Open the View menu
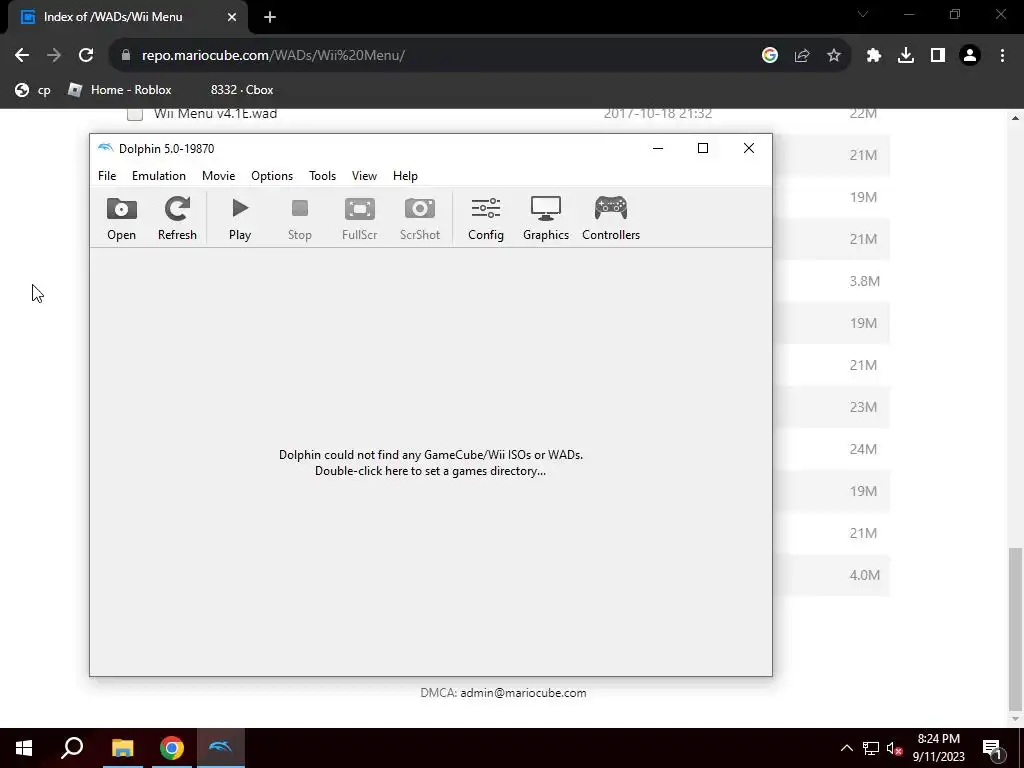Viewport: 1024px width, 768px height. pos(364,176)
